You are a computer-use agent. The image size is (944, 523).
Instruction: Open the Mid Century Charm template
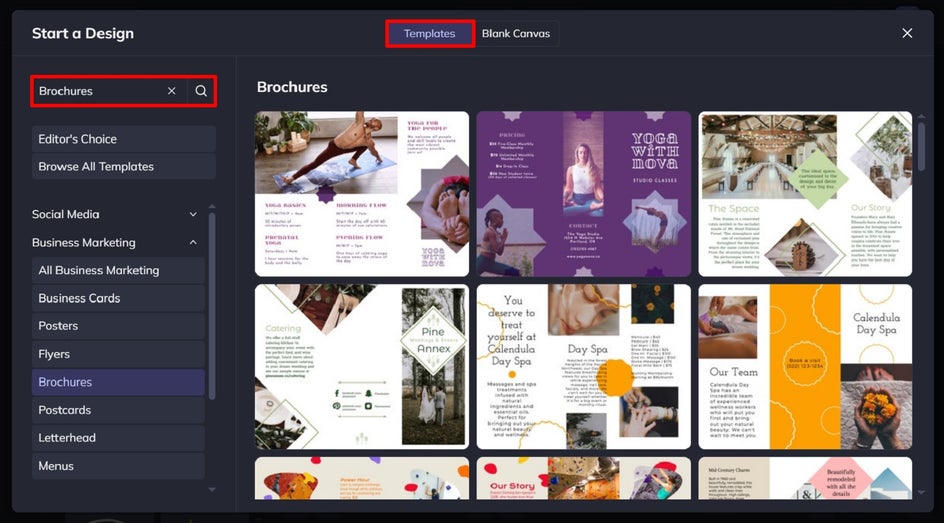[805, 478]
